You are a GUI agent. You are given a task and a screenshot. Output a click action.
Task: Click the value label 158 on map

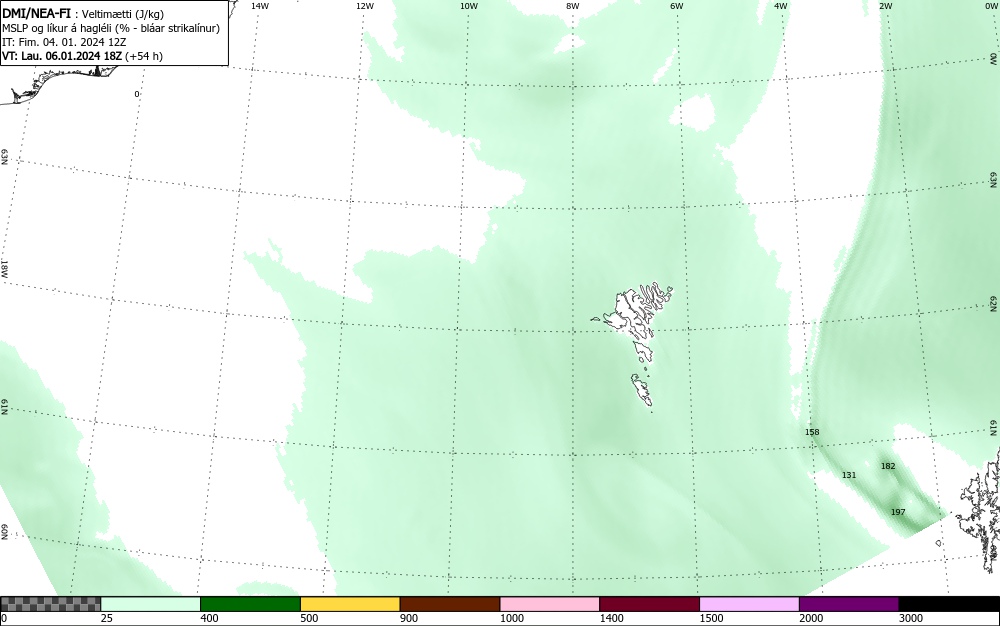tap(812, 432)
